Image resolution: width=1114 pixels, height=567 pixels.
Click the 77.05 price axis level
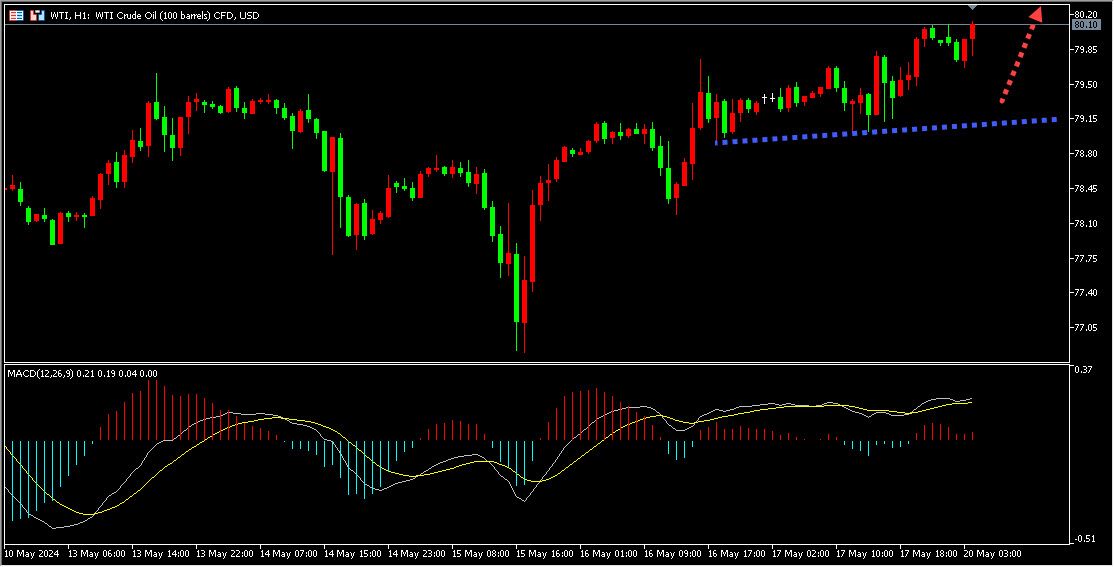pos(1086,327)
